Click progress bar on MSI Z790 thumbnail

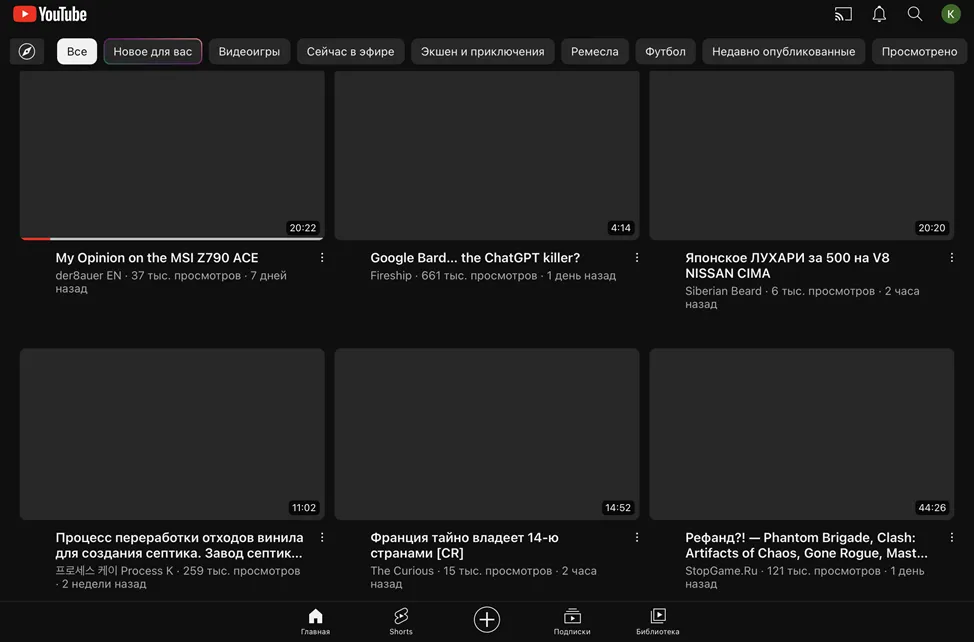(x=172, y=238)
